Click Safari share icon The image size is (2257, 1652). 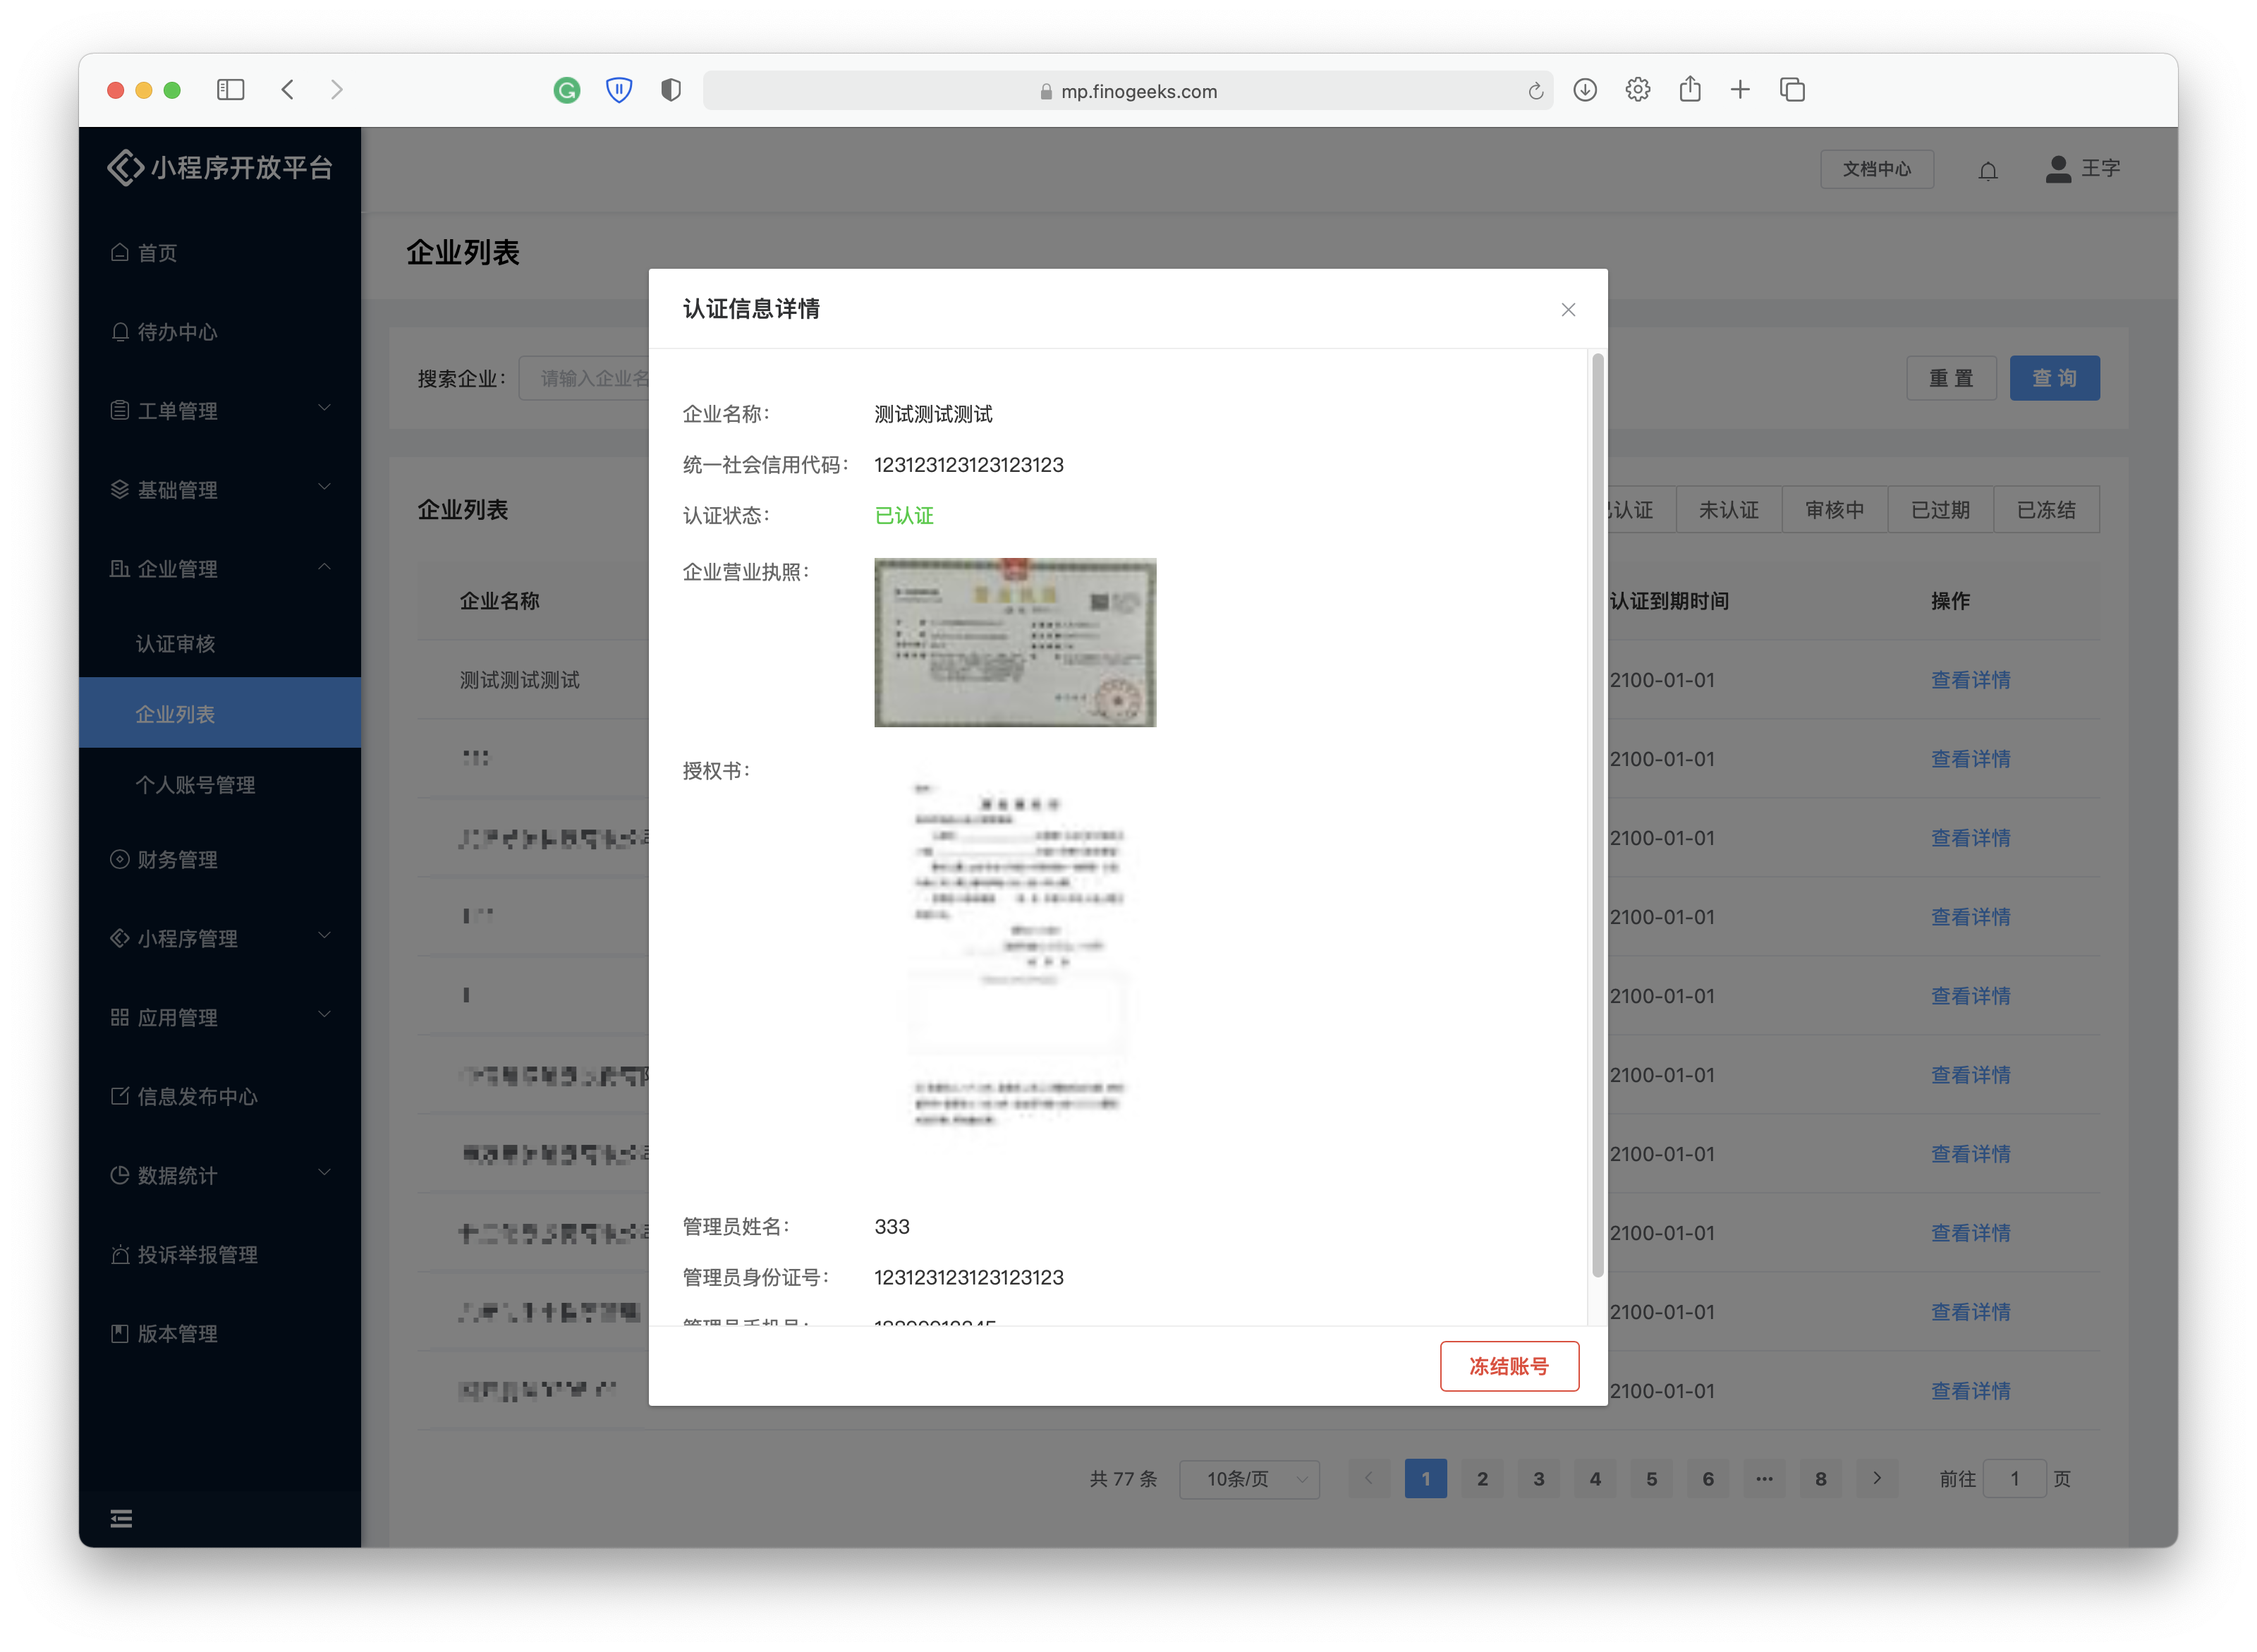1689,89
